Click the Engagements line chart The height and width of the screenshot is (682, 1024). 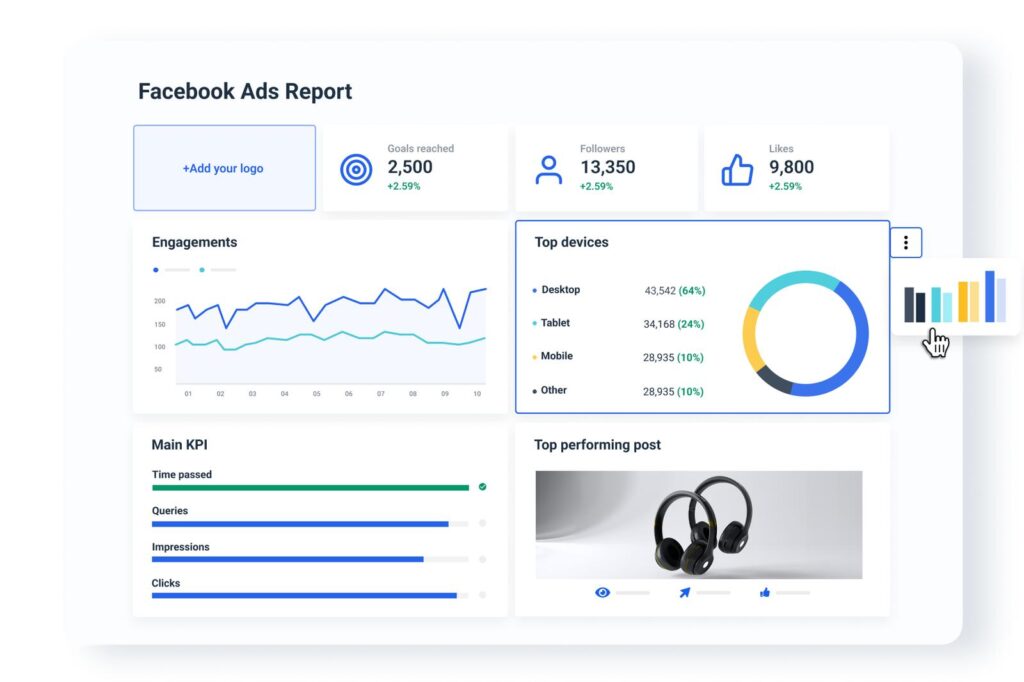321,340
